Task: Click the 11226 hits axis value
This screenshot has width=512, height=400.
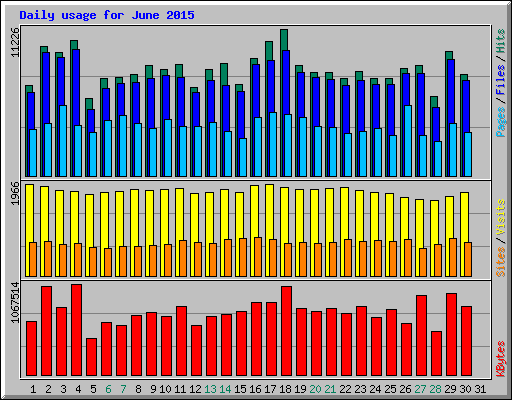Action: [x=15, y=43]
